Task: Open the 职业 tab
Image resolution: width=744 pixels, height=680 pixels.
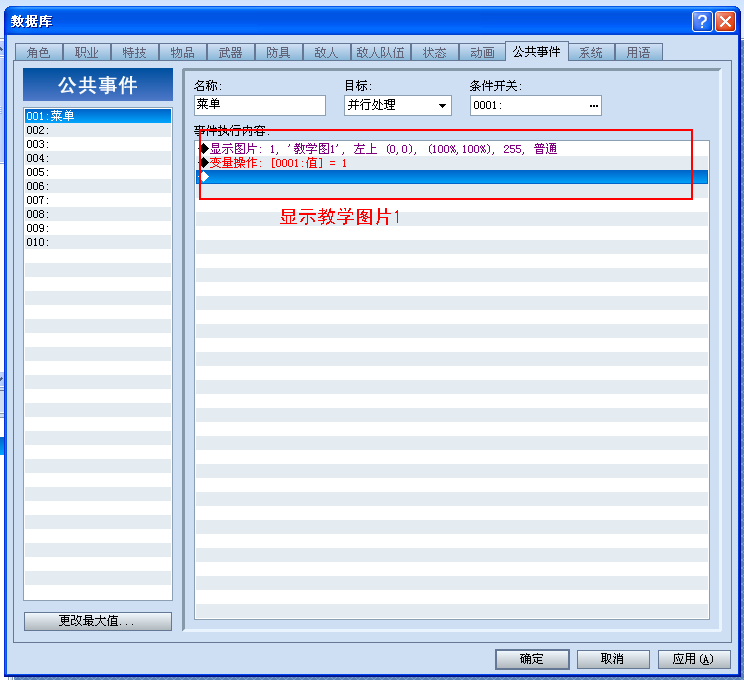Action: click(x=87, y=52)
